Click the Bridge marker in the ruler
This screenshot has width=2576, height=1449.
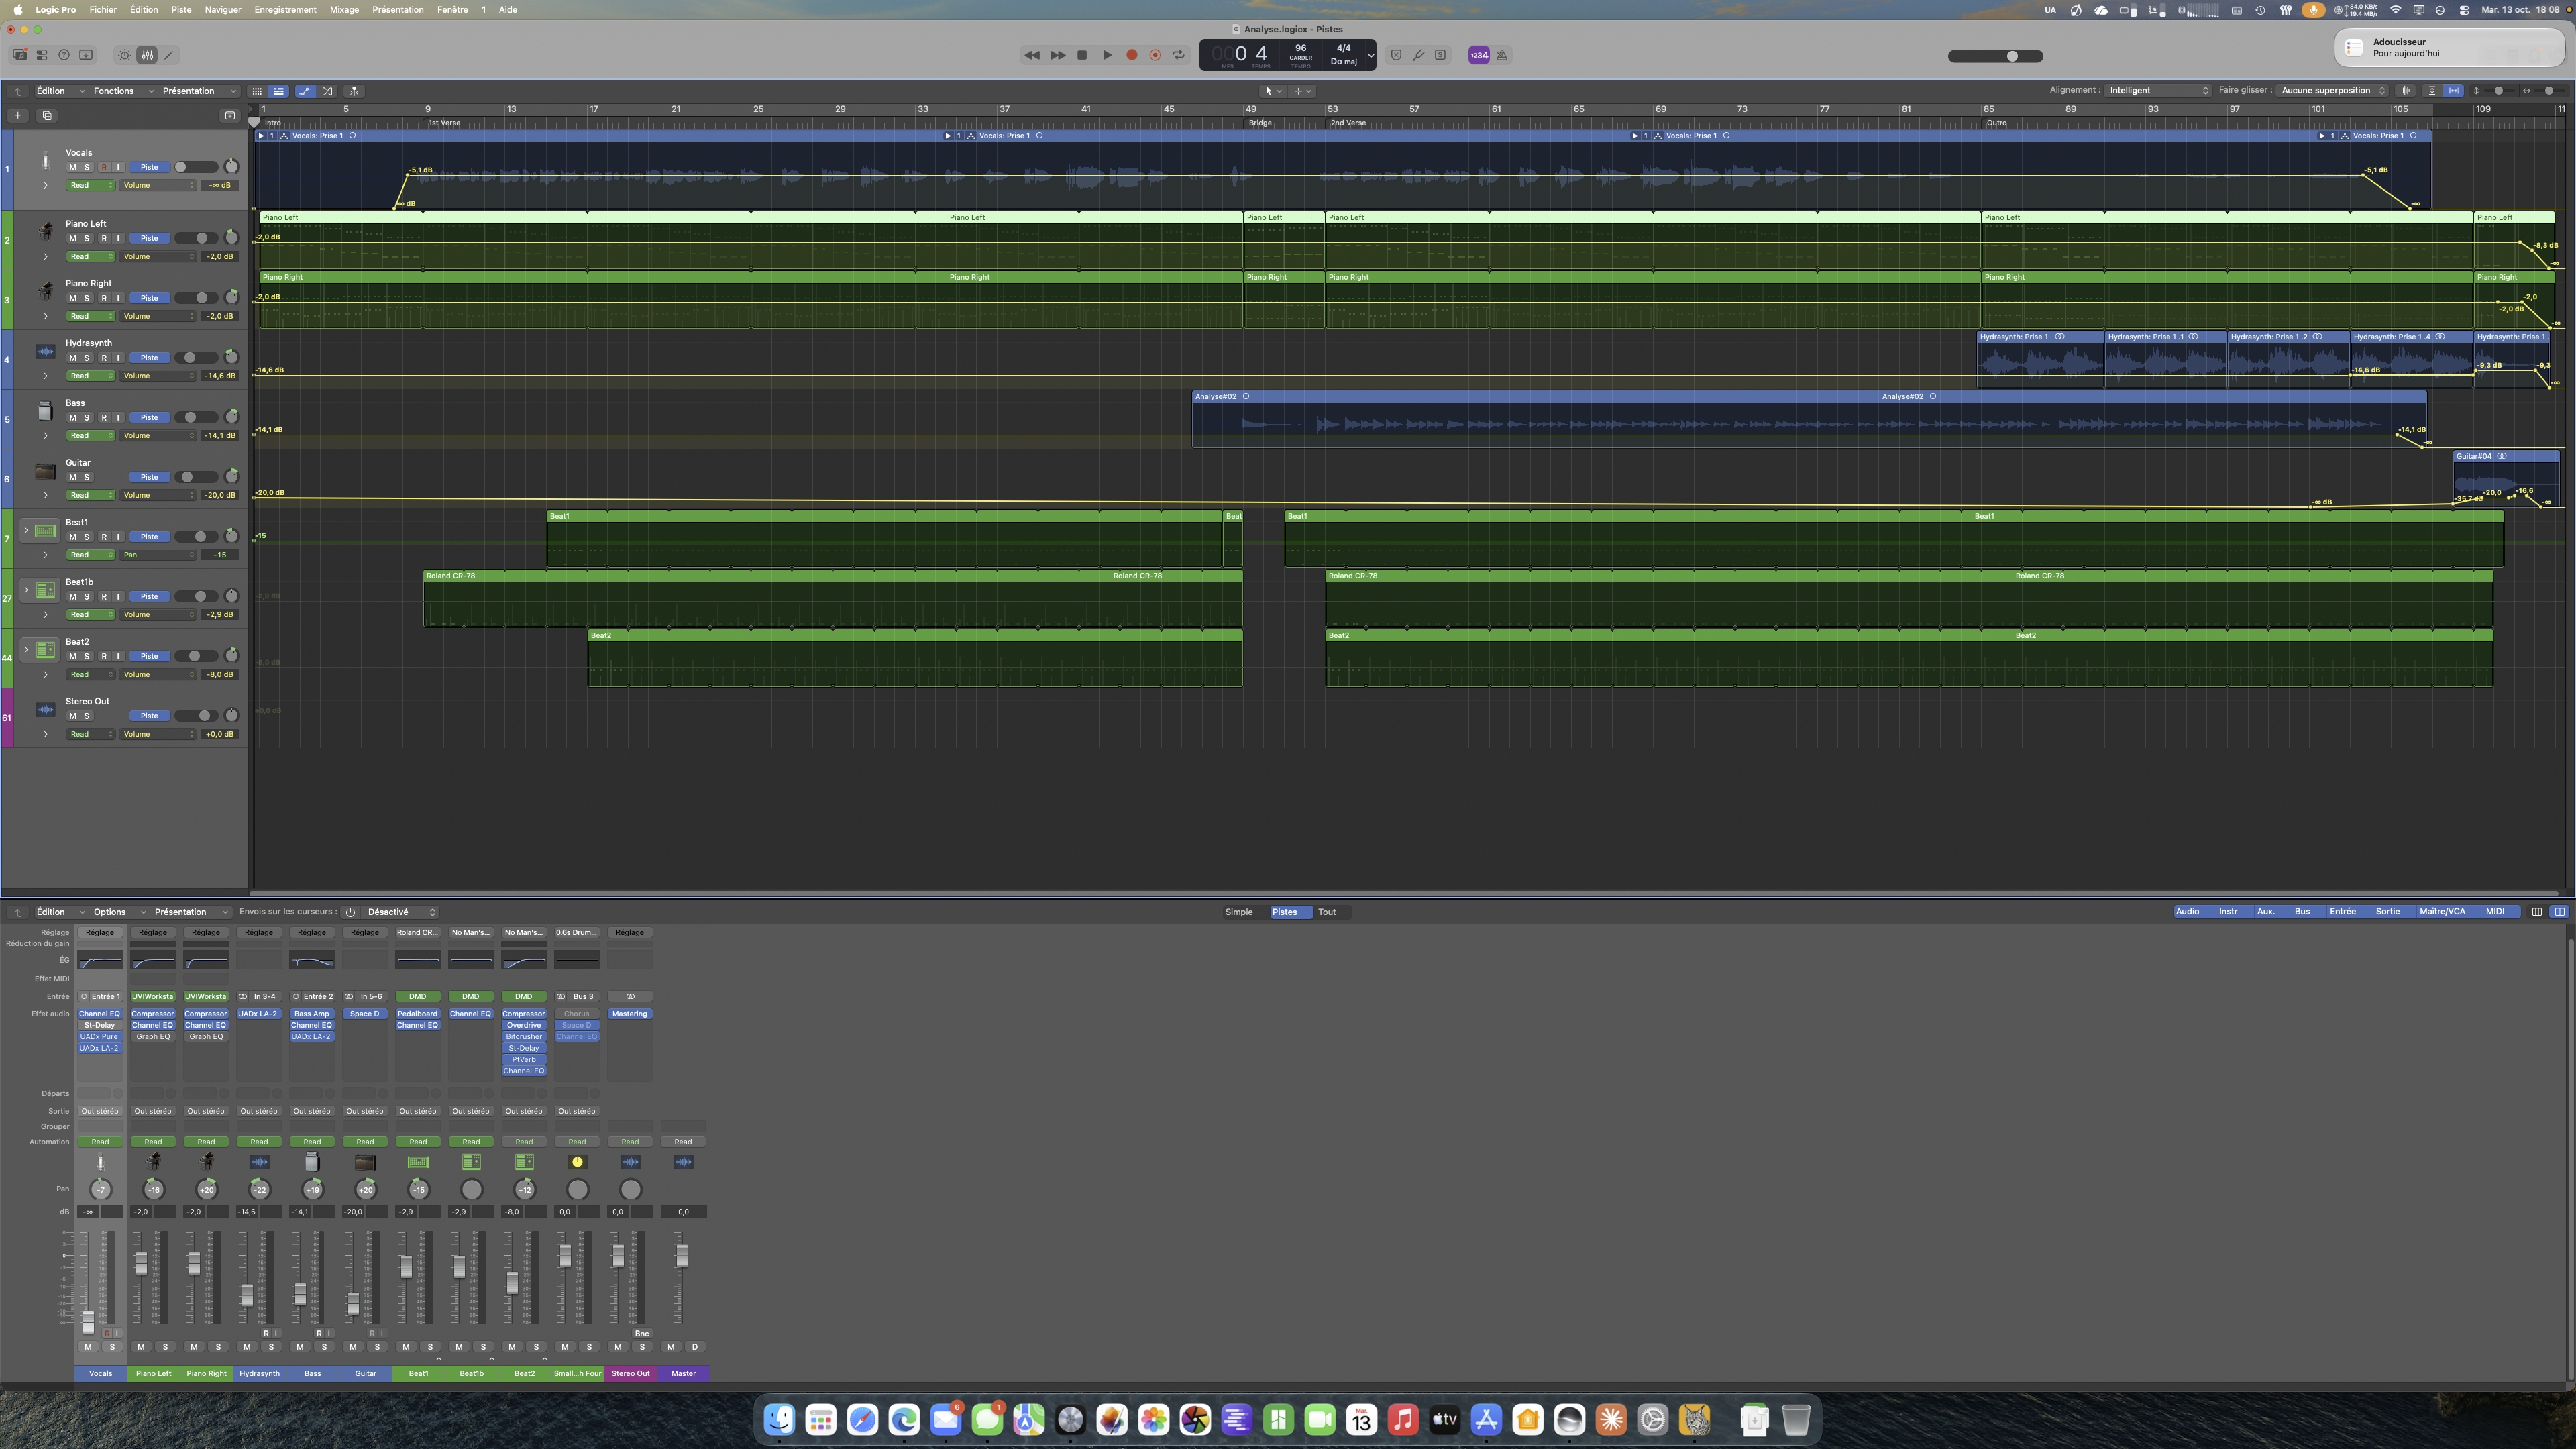(1260, 123)
